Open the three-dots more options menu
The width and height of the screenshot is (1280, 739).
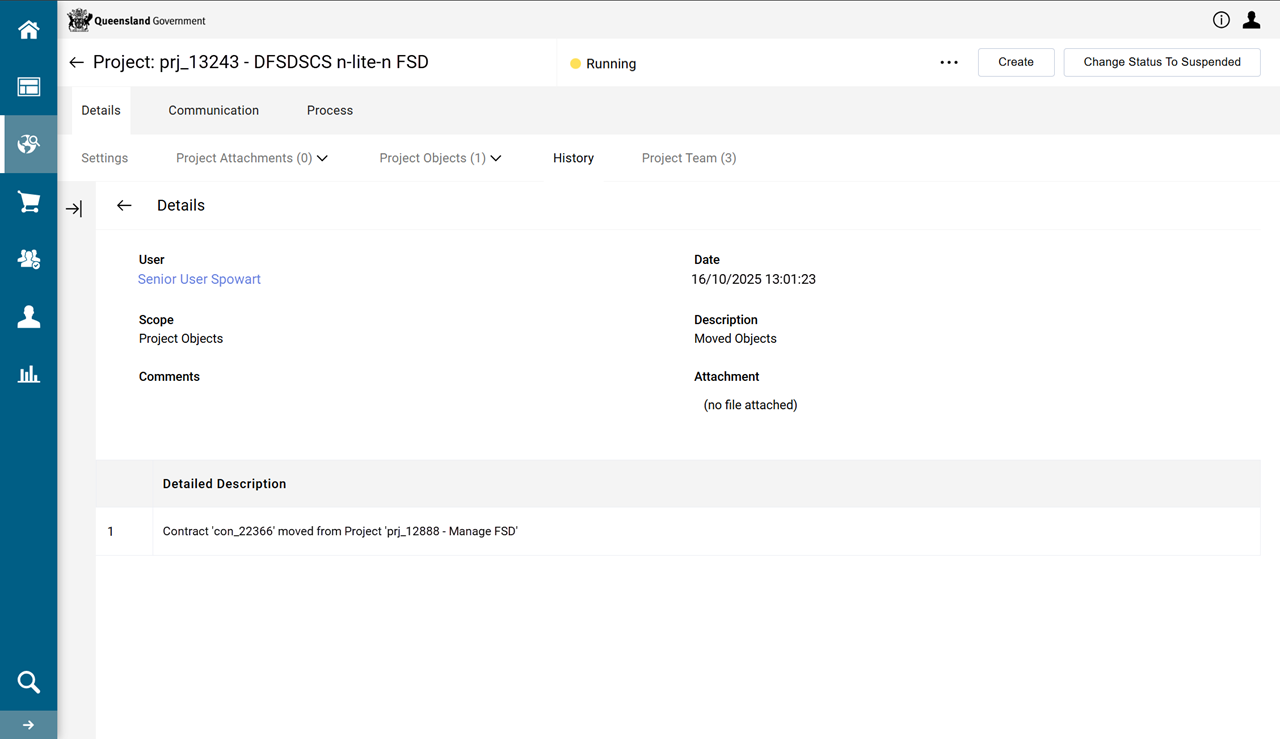point(949,62)
